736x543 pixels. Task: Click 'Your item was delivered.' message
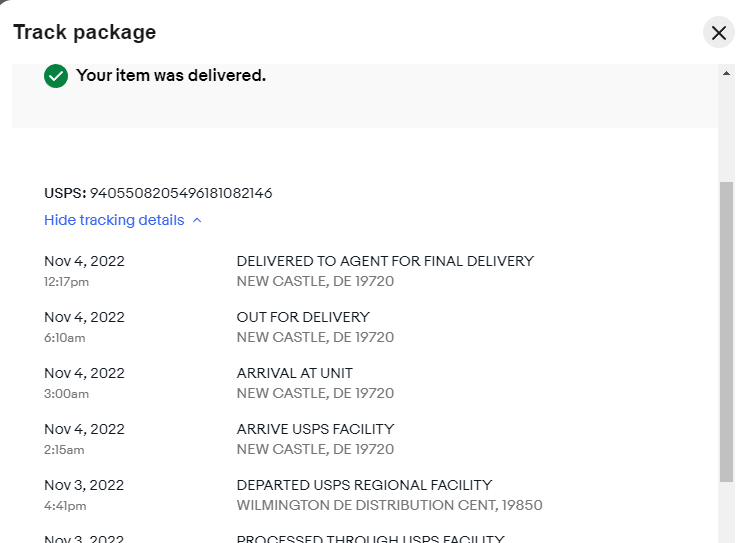[x=171, y=75]
